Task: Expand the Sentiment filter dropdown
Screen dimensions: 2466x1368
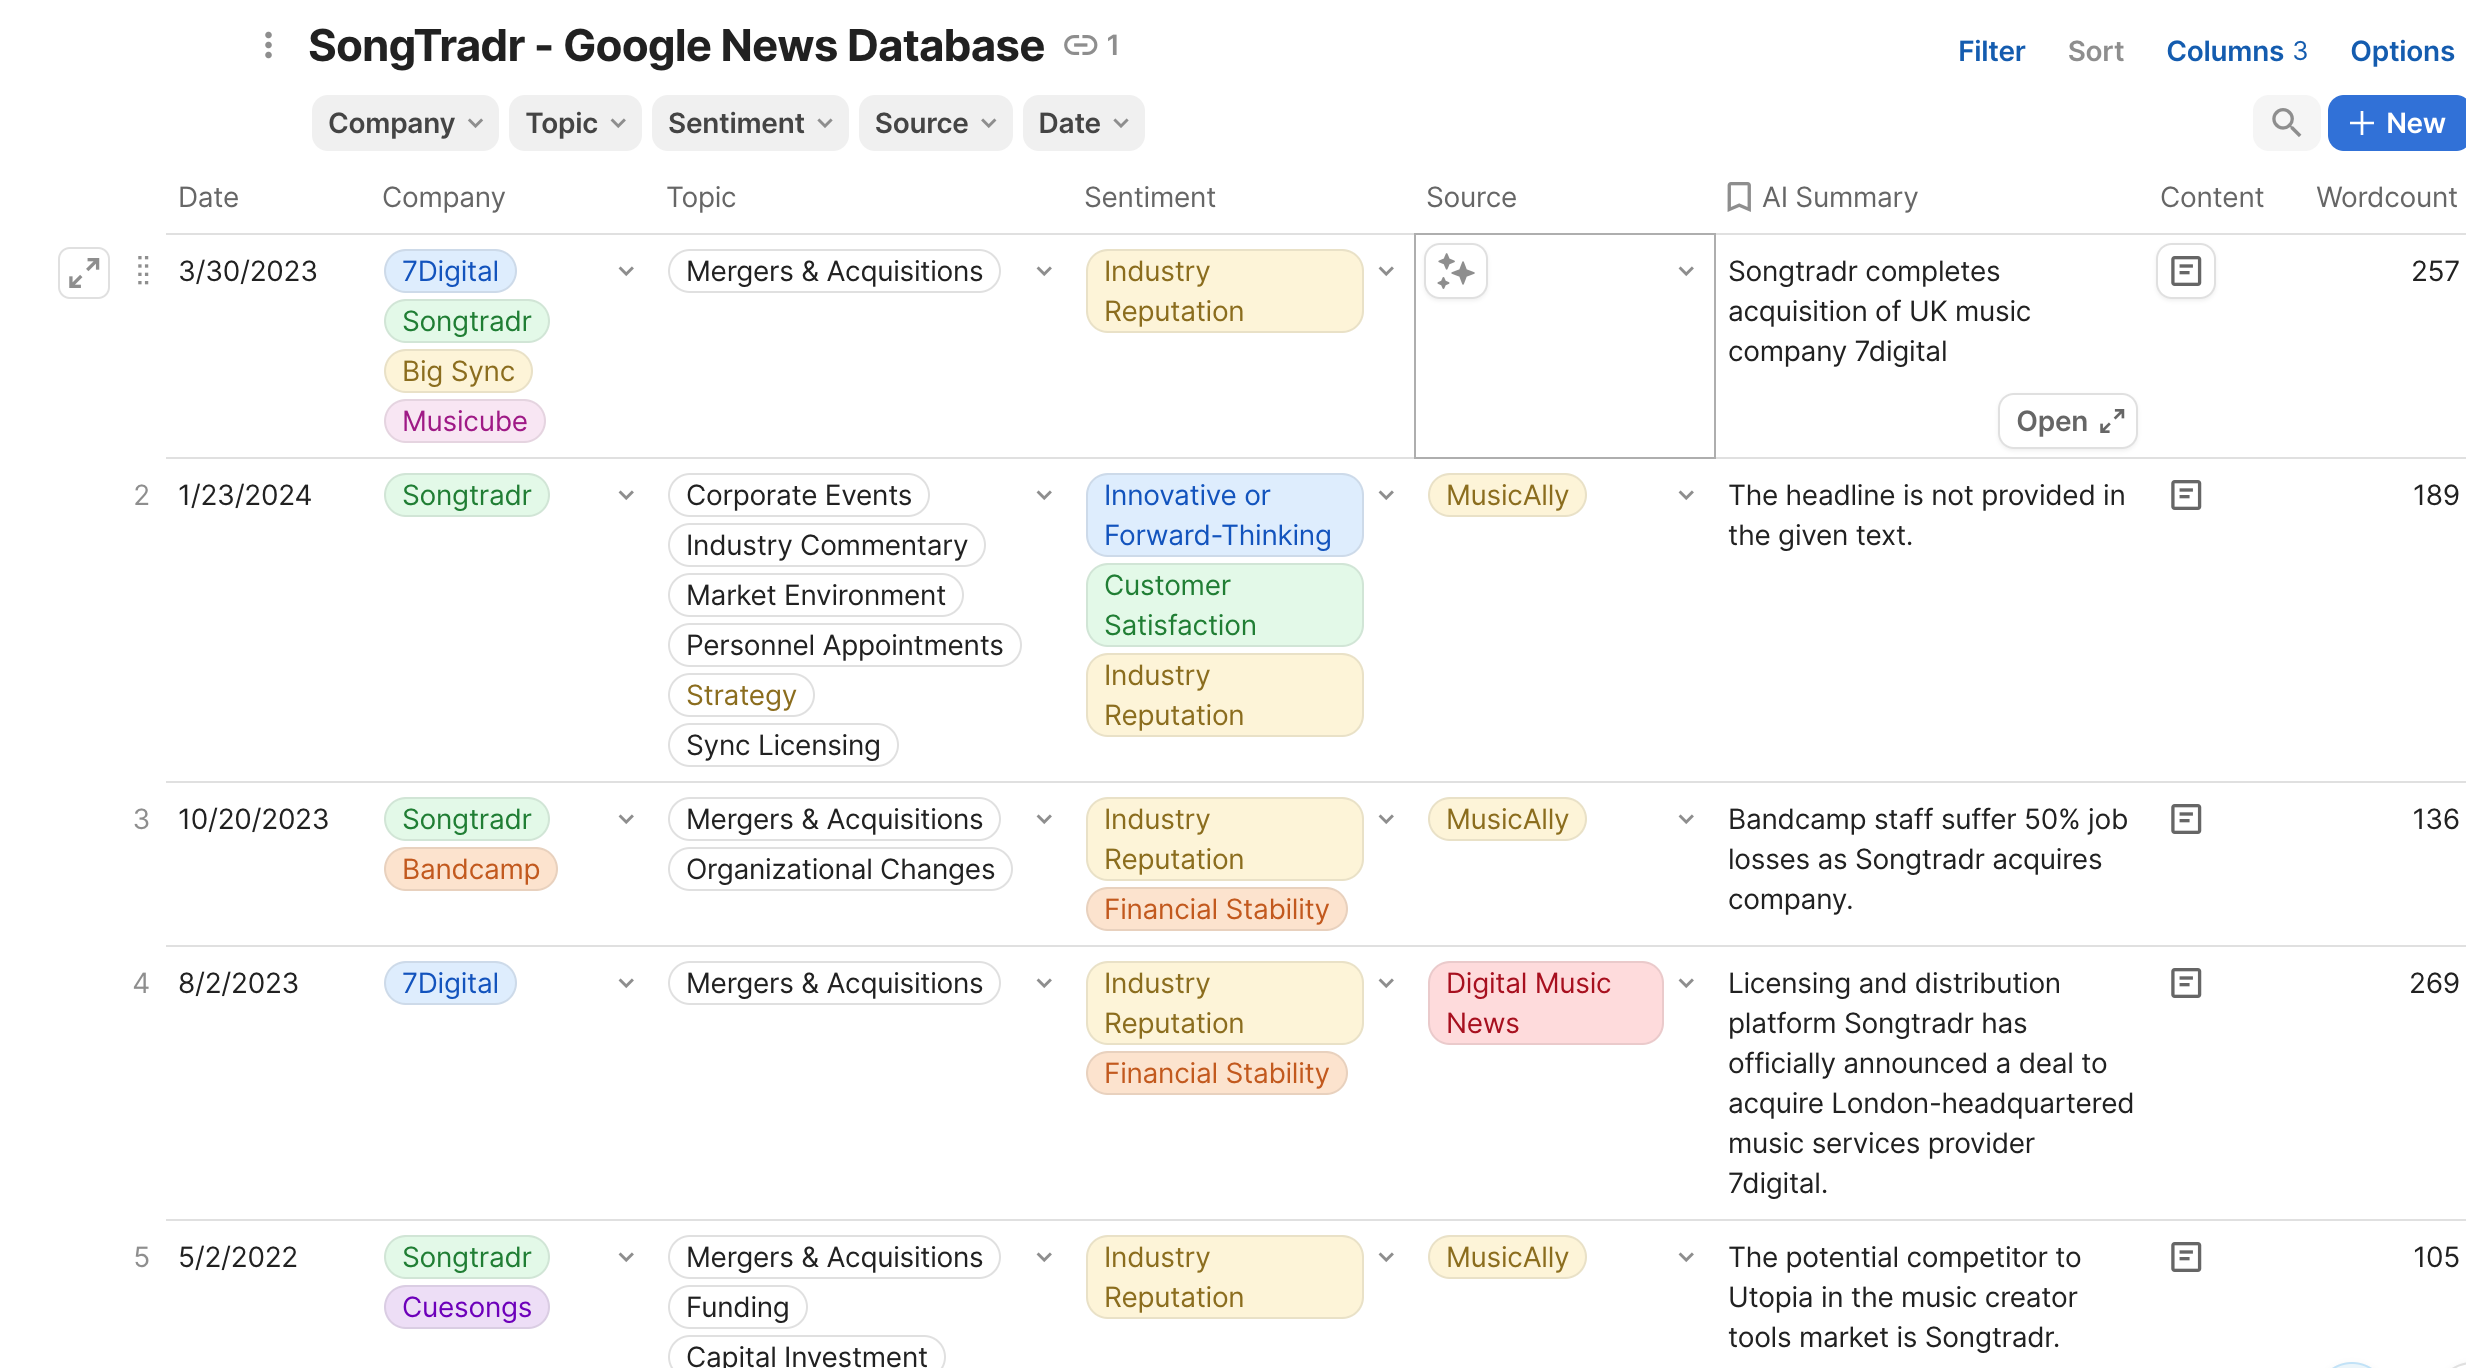Action: pyautogui.click(x=750, y=123)
